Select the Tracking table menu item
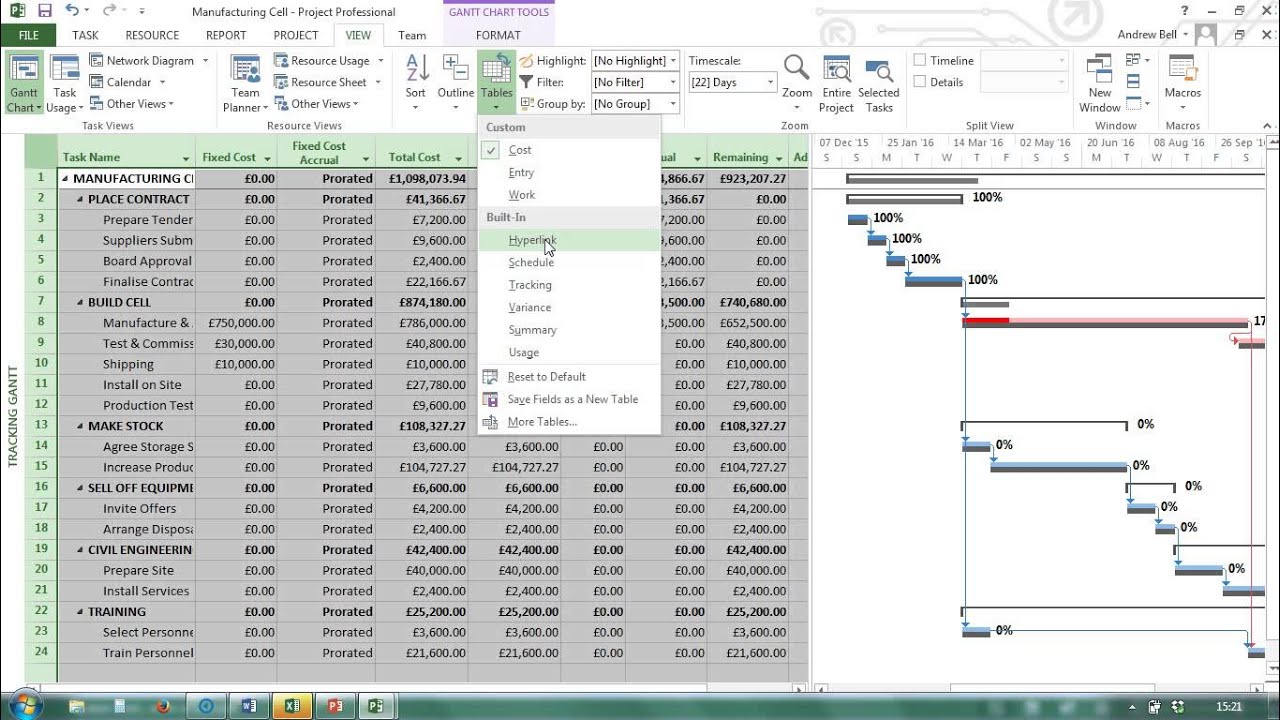 [569, 285]
